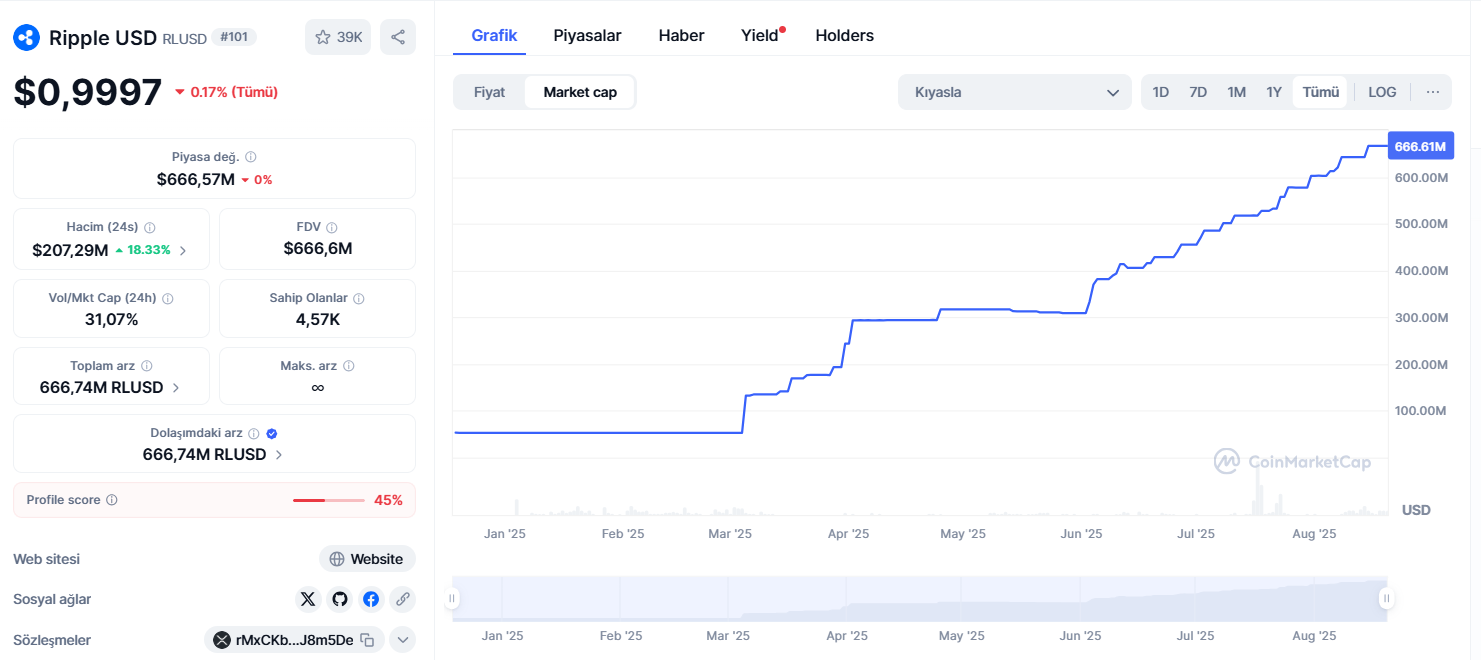Image resolution: width=1481 pixels, height=660 pixels.
Task: Open the Website link button
Action: (x=367, y=559)
